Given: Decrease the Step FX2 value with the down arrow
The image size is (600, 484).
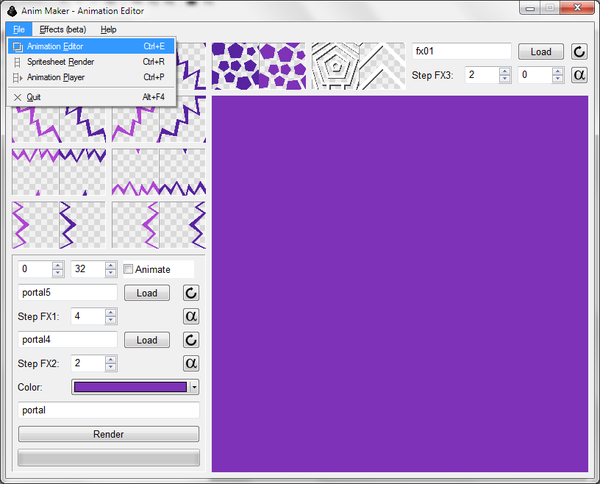Looking at the screenshot, I should 111,367.
